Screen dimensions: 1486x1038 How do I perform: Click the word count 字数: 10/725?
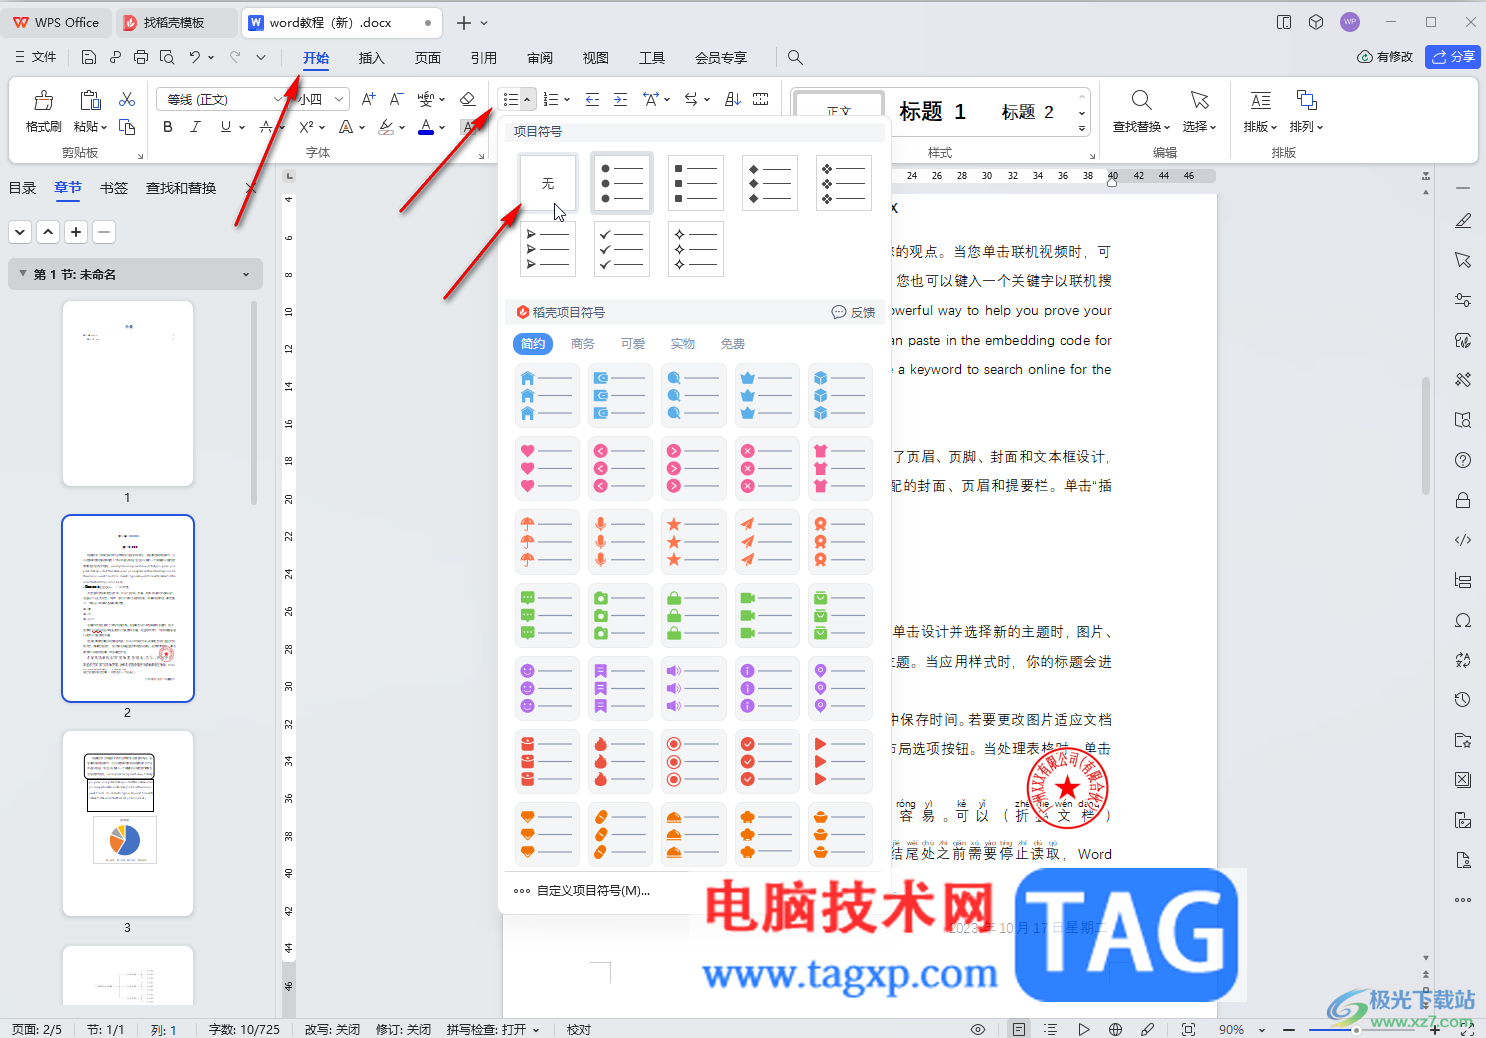click(x=244, y=1029)
